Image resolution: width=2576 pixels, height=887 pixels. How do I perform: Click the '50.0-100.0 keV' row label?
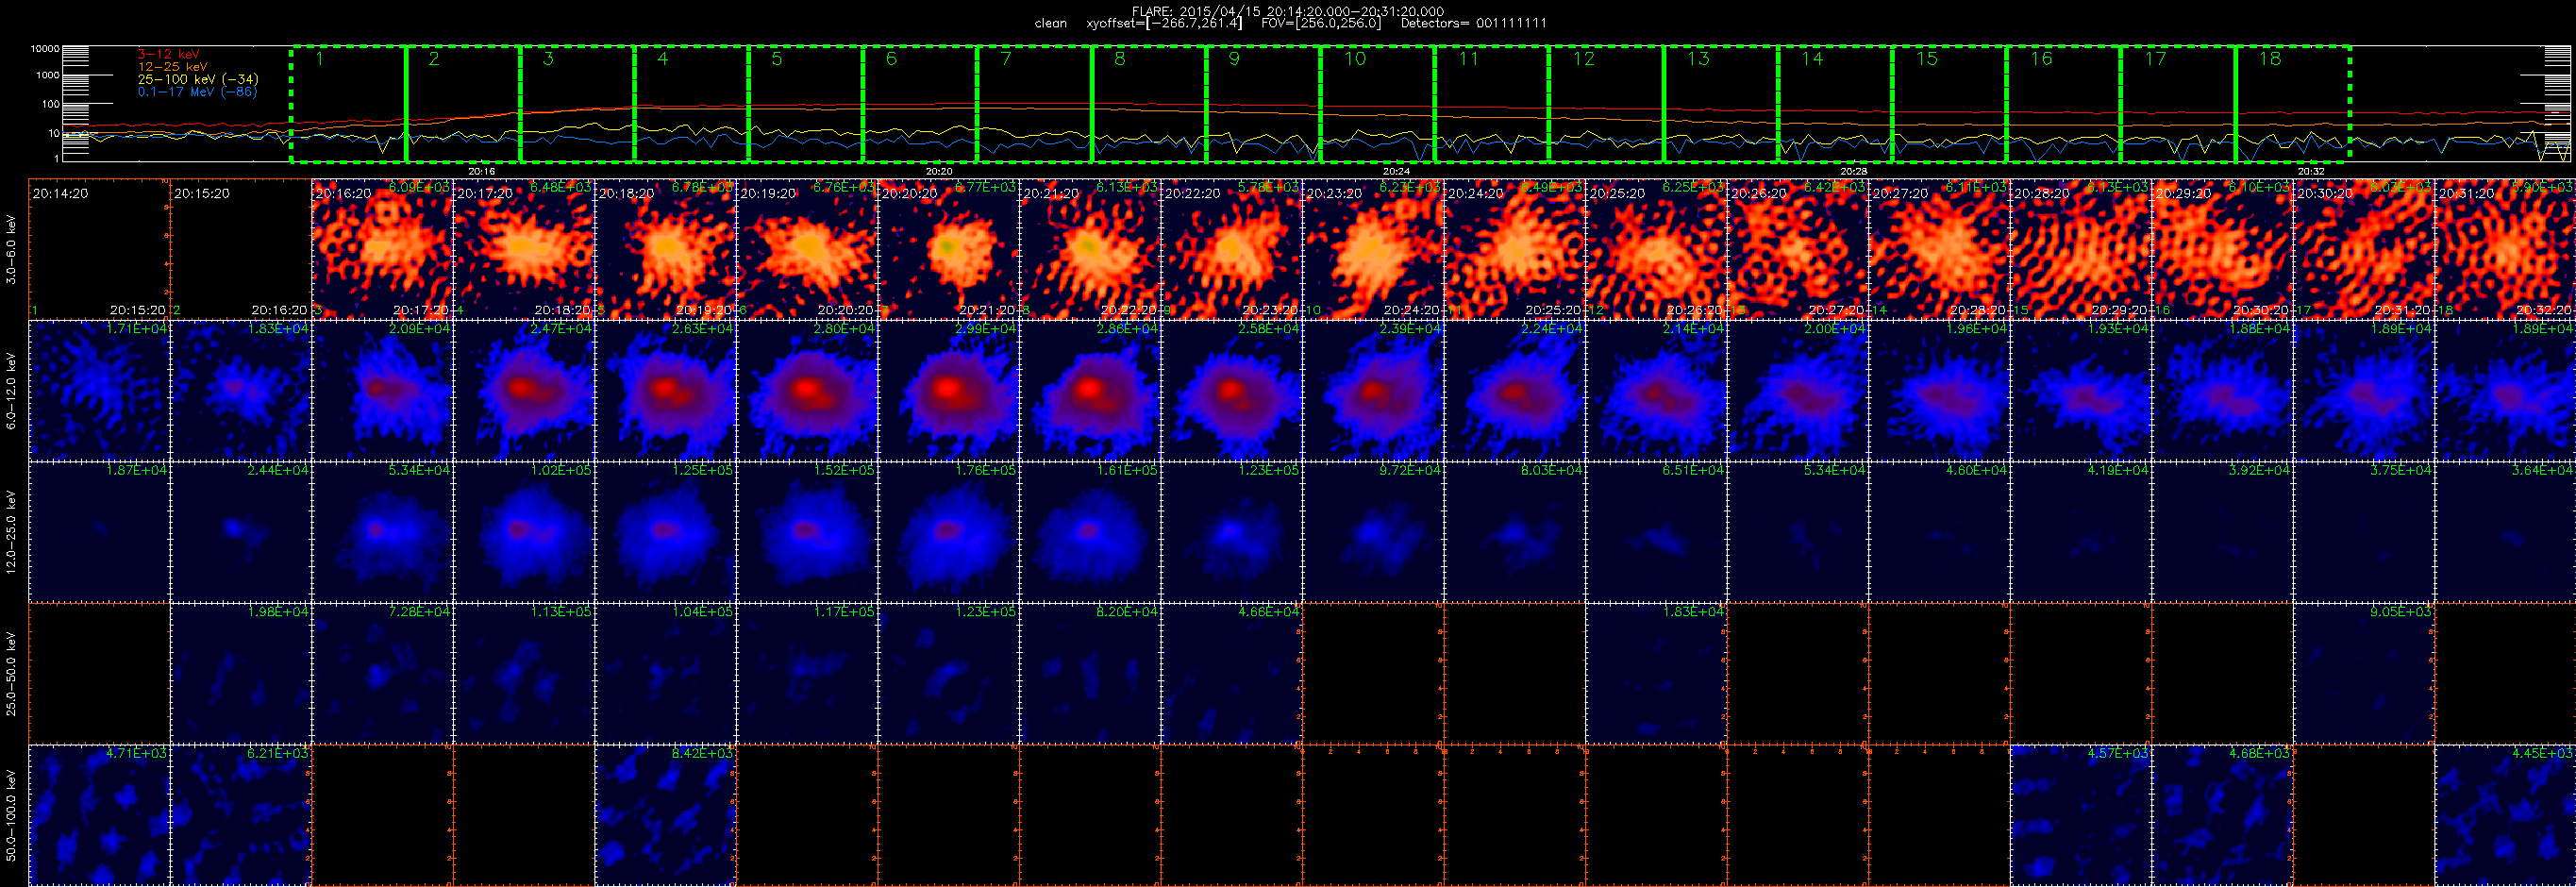[11, 815]
